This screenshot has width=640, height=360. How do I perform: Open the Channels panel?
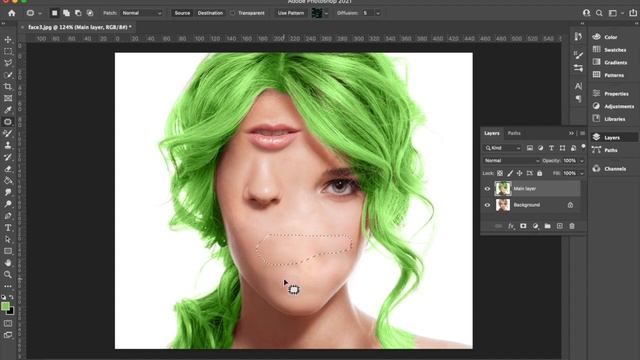[x=615, y=169]
